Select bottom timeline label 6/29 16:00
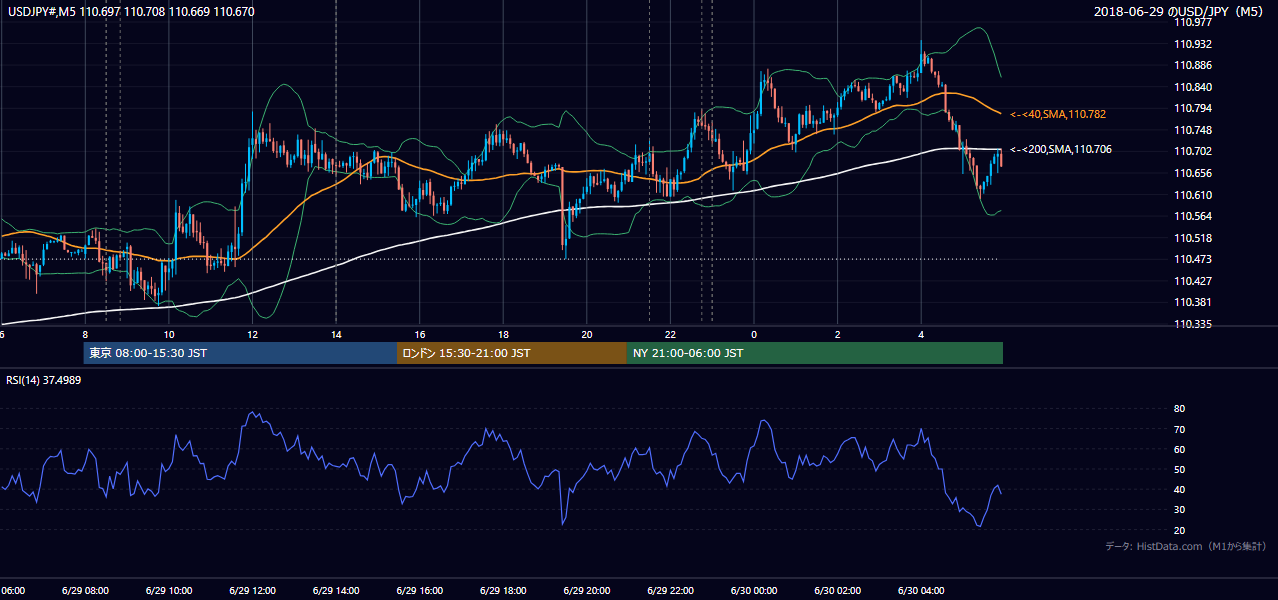 420,591
